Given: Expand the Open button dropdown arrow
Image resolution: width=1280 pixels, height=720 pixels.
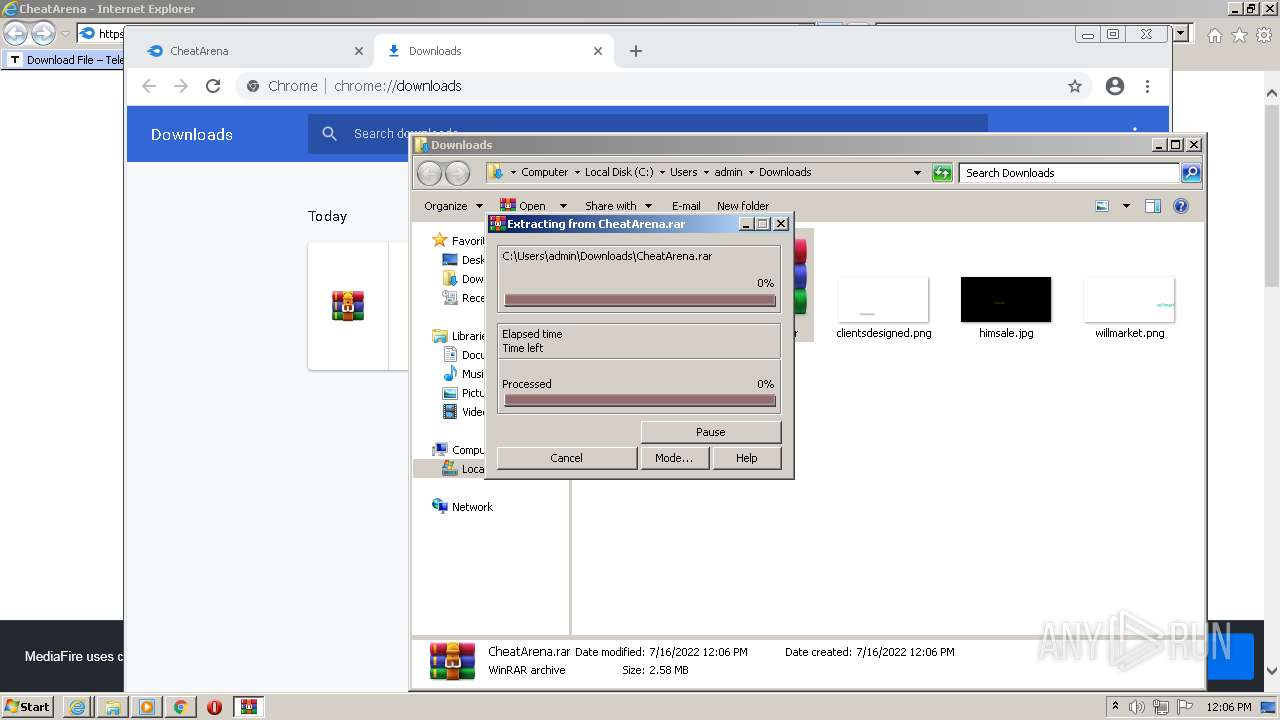Looking at the screenshot, I should [563, 206].
